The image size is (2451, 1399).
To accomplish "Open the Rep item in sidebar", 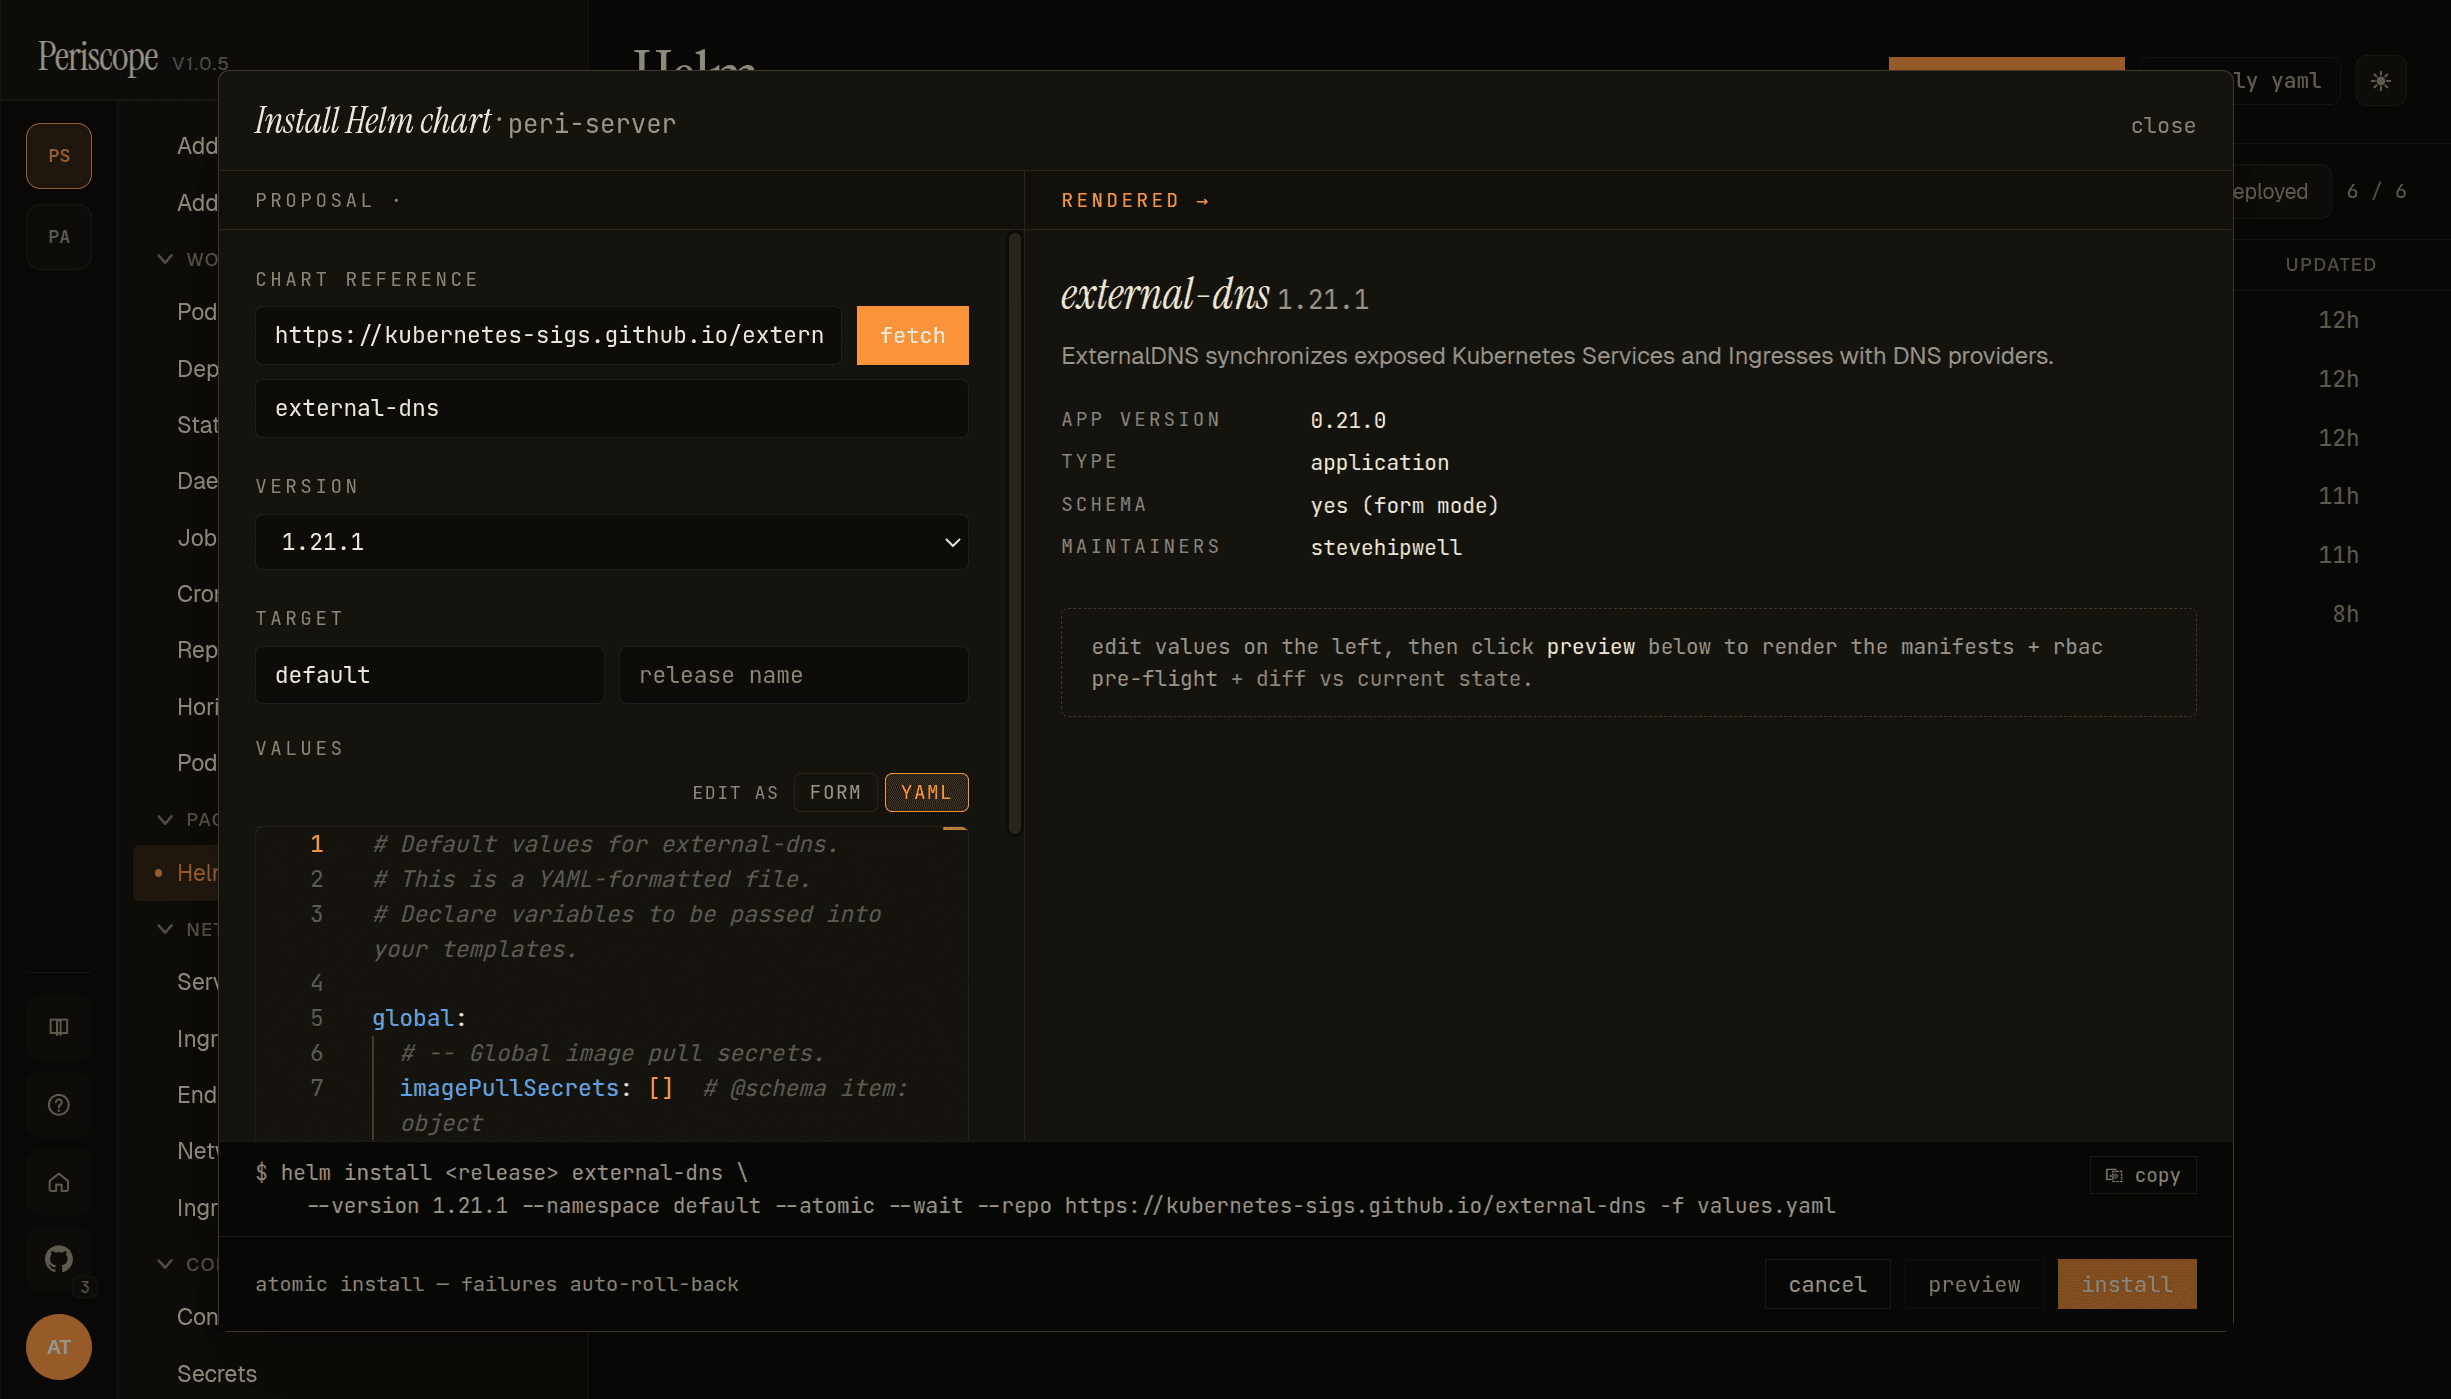I will pyautogui.click(x=197, y=650).
